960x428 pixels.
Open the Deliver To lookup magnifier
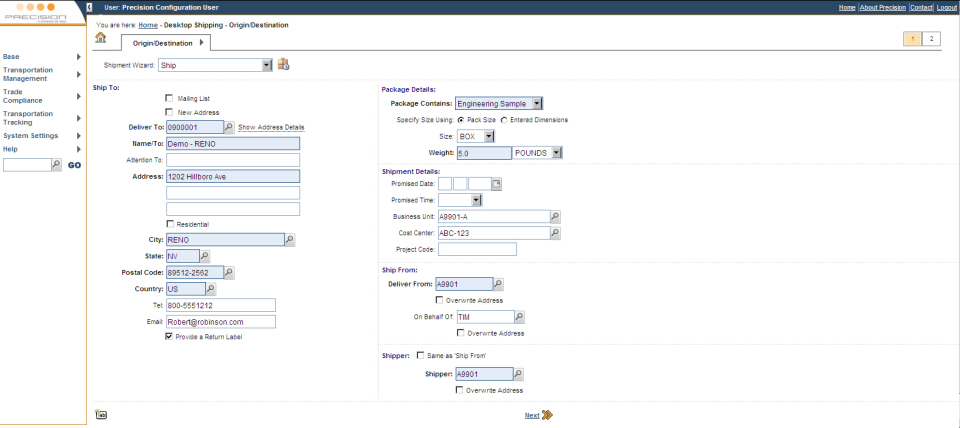(x=229, y=127)
